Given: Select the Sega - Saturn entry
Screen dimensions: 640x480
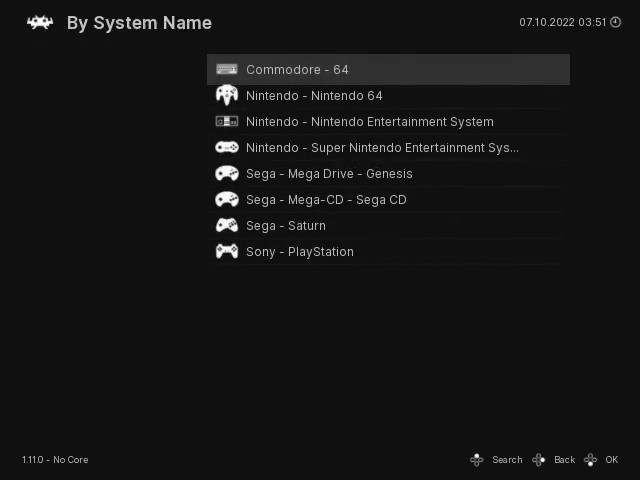Looking at the screenshot, I should [x=388, y=226].
